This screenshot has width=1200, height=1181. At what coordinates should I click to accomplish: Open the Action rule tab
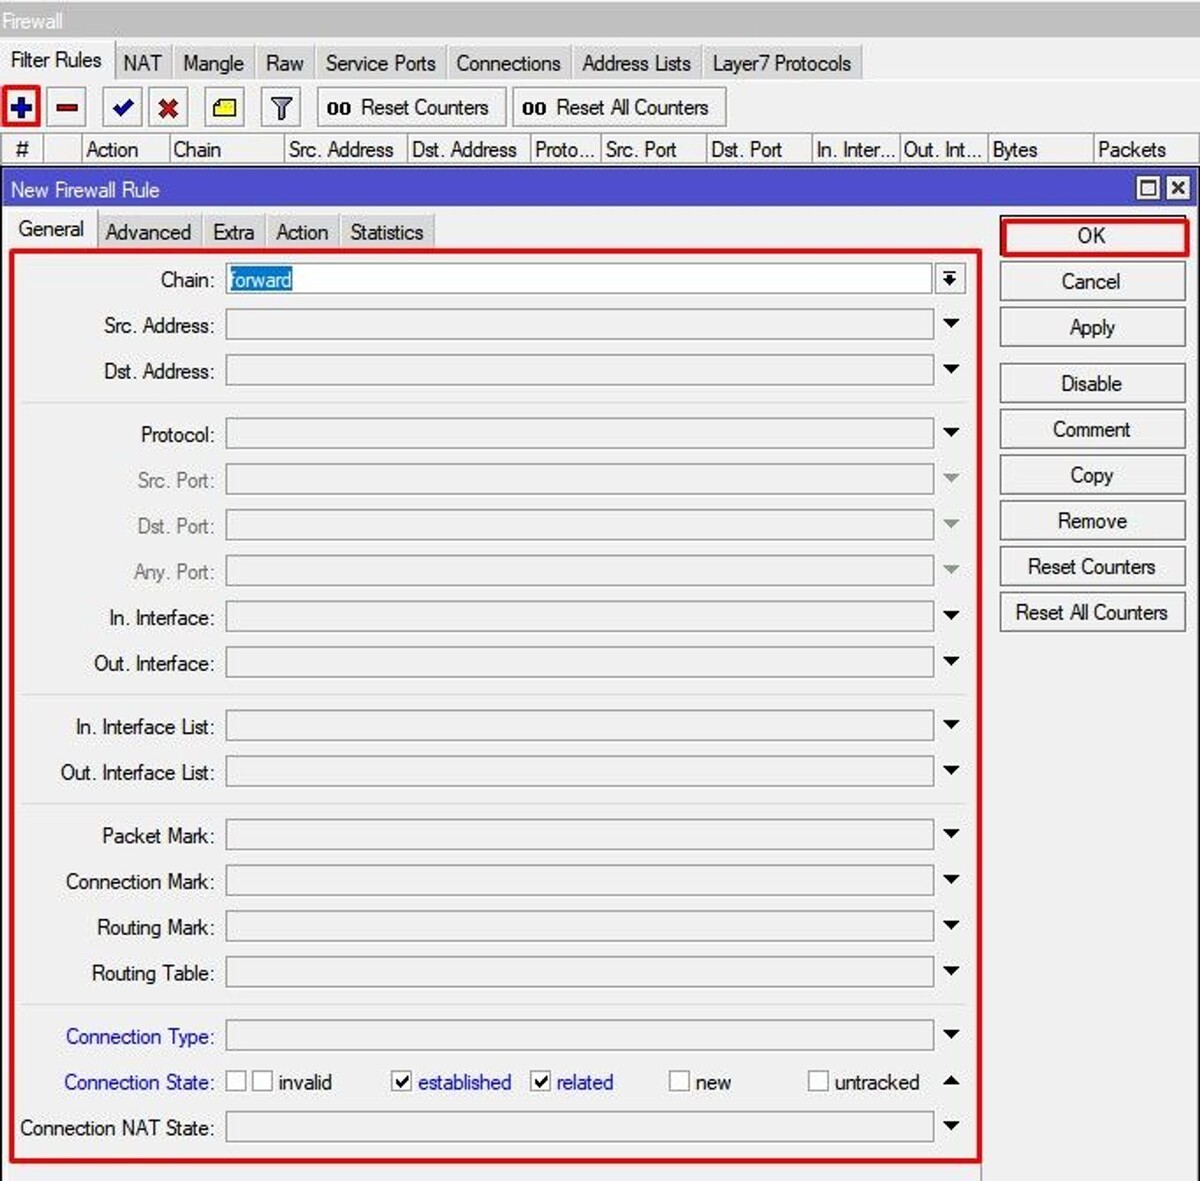[302, 232]
